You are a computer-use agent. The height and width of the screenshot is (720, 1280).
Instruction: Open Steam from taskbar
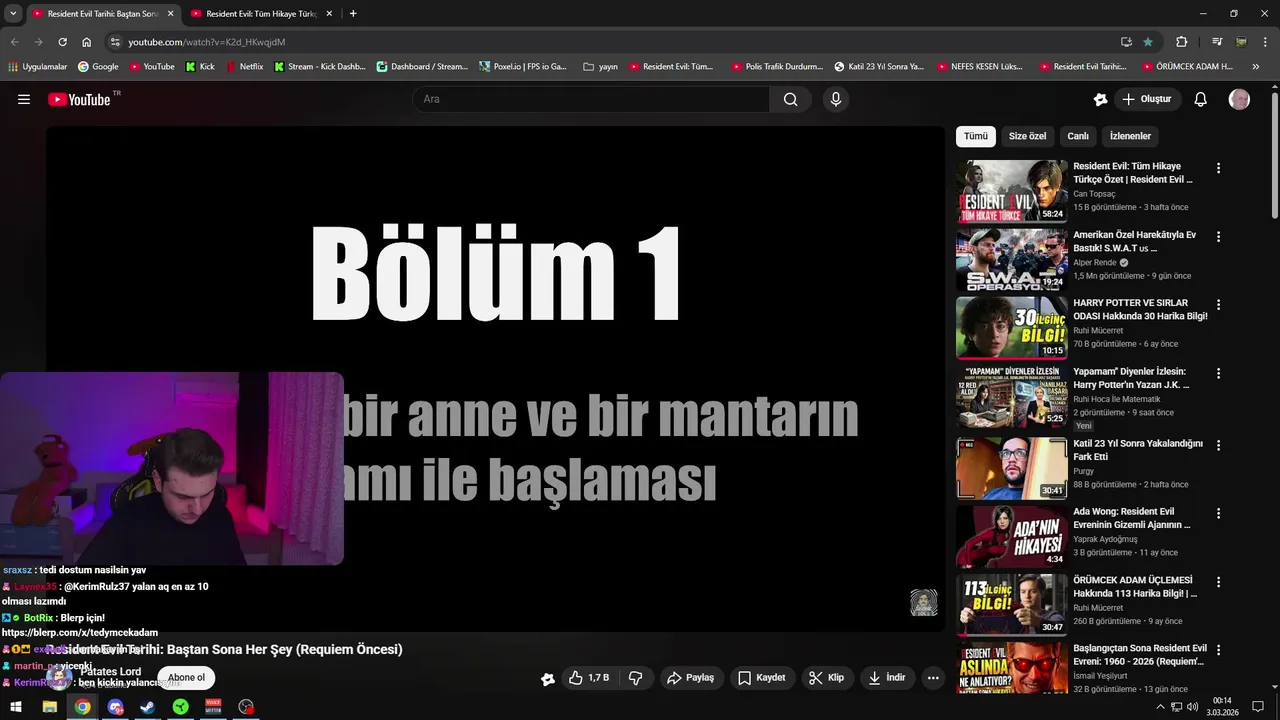pos(147,707)
